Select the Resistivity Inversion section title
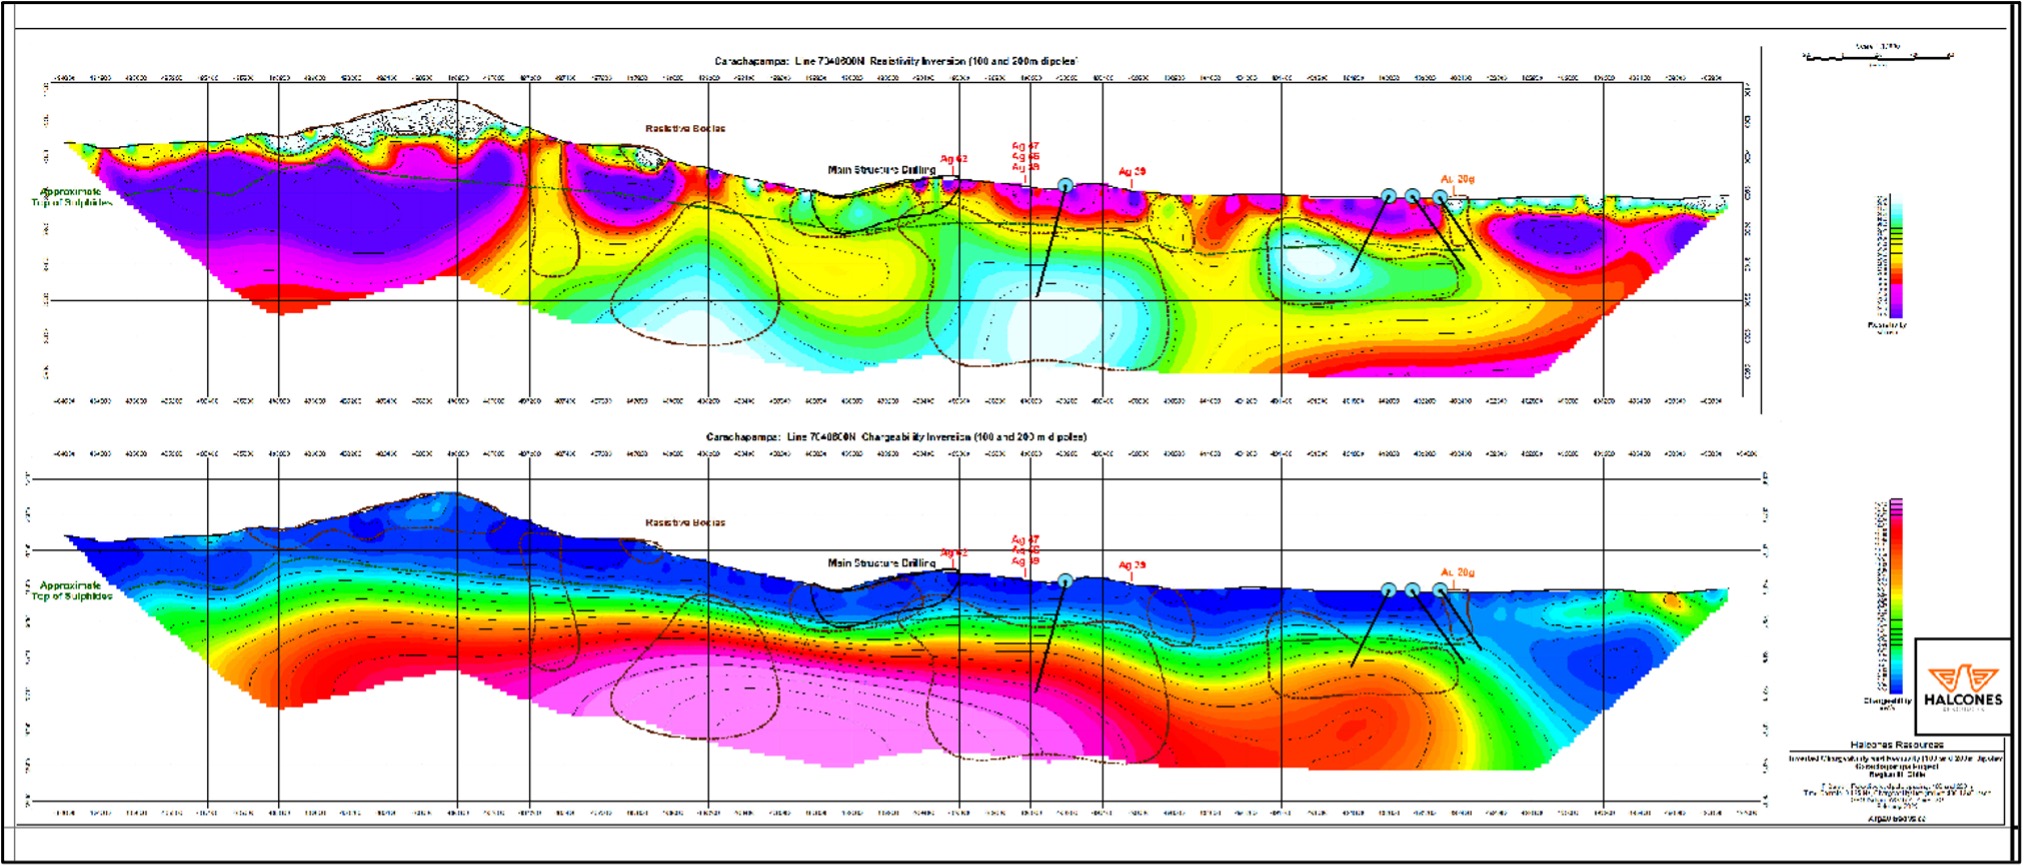2024x866 pixels. (895, 61)
